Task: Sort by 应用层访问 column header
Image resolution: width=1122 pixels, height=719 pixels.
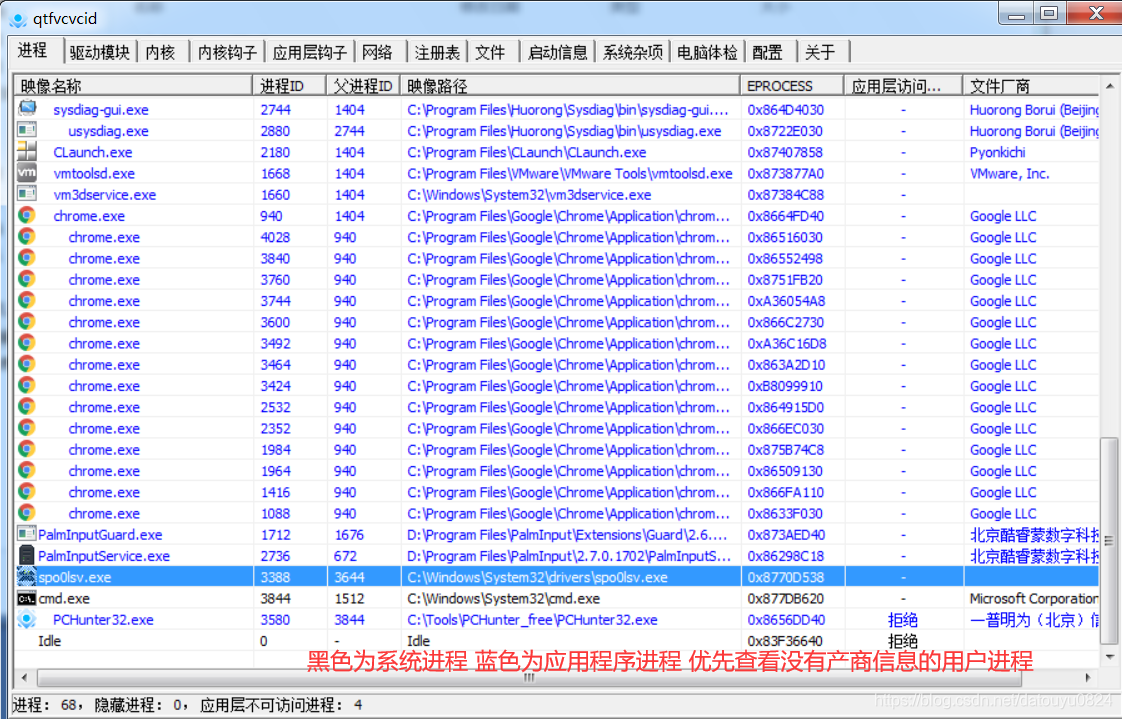Action: click(x=904, y=86)
